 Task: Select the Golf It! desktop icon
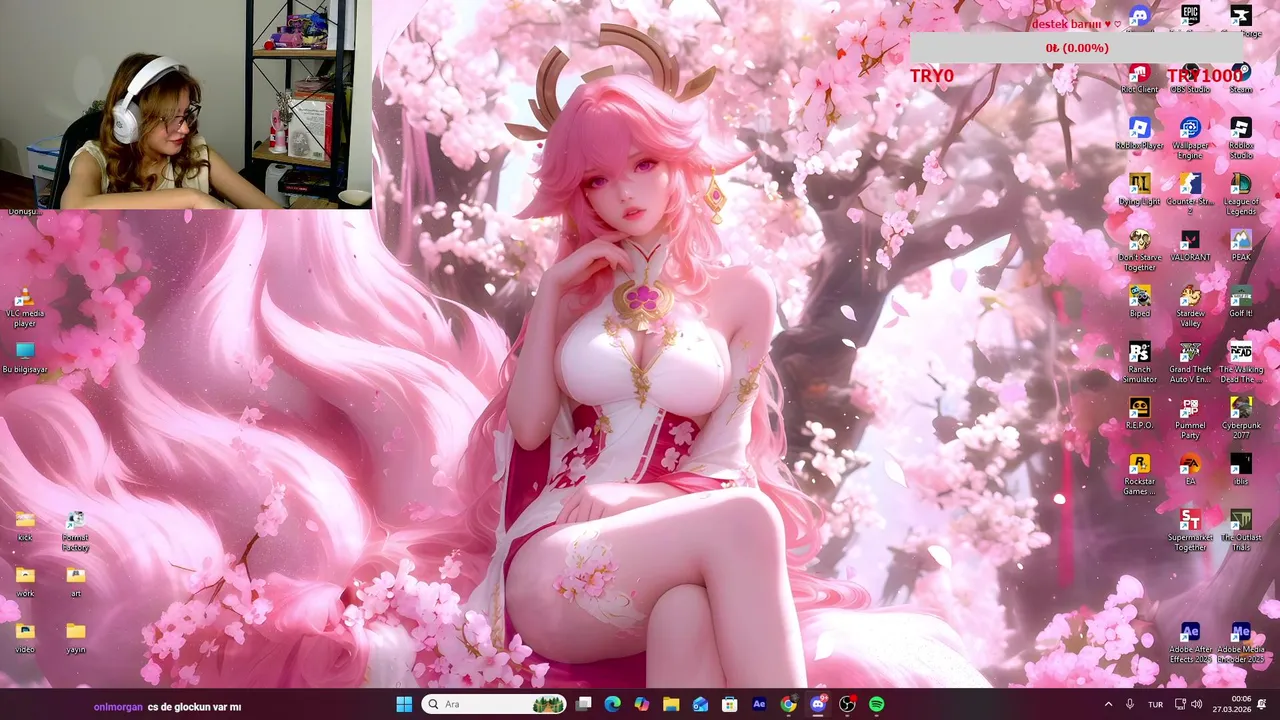tap(1240, 302)
